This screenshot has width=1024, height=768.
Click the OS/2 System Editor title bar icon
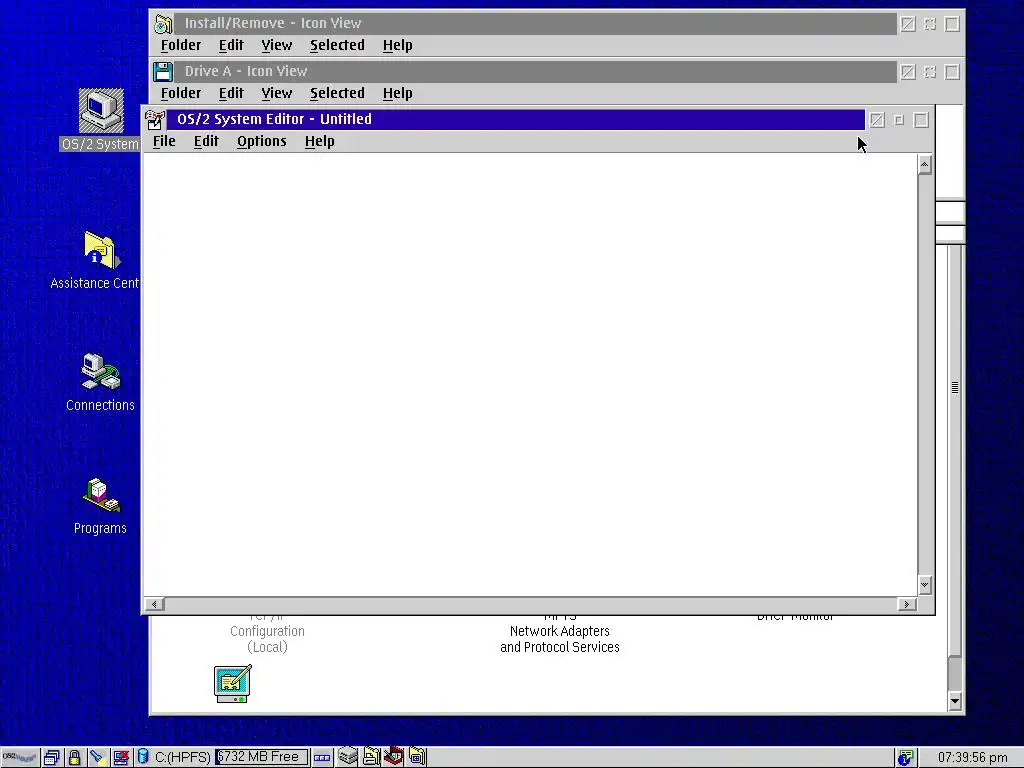point(155,120)
